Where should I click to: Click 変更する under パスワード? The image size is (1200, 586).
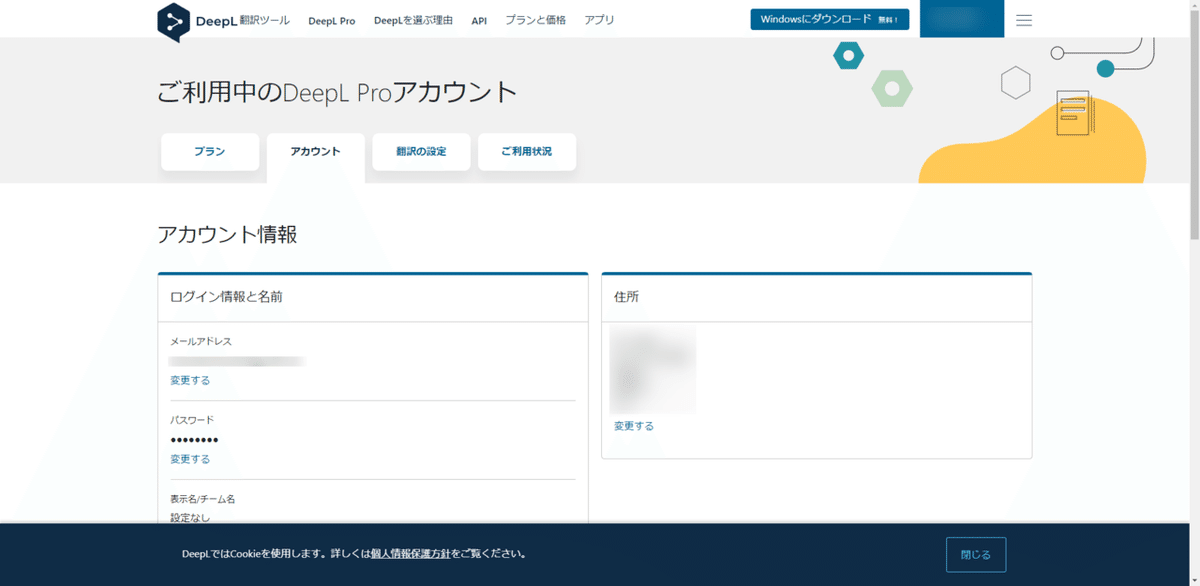pos(190,459)
